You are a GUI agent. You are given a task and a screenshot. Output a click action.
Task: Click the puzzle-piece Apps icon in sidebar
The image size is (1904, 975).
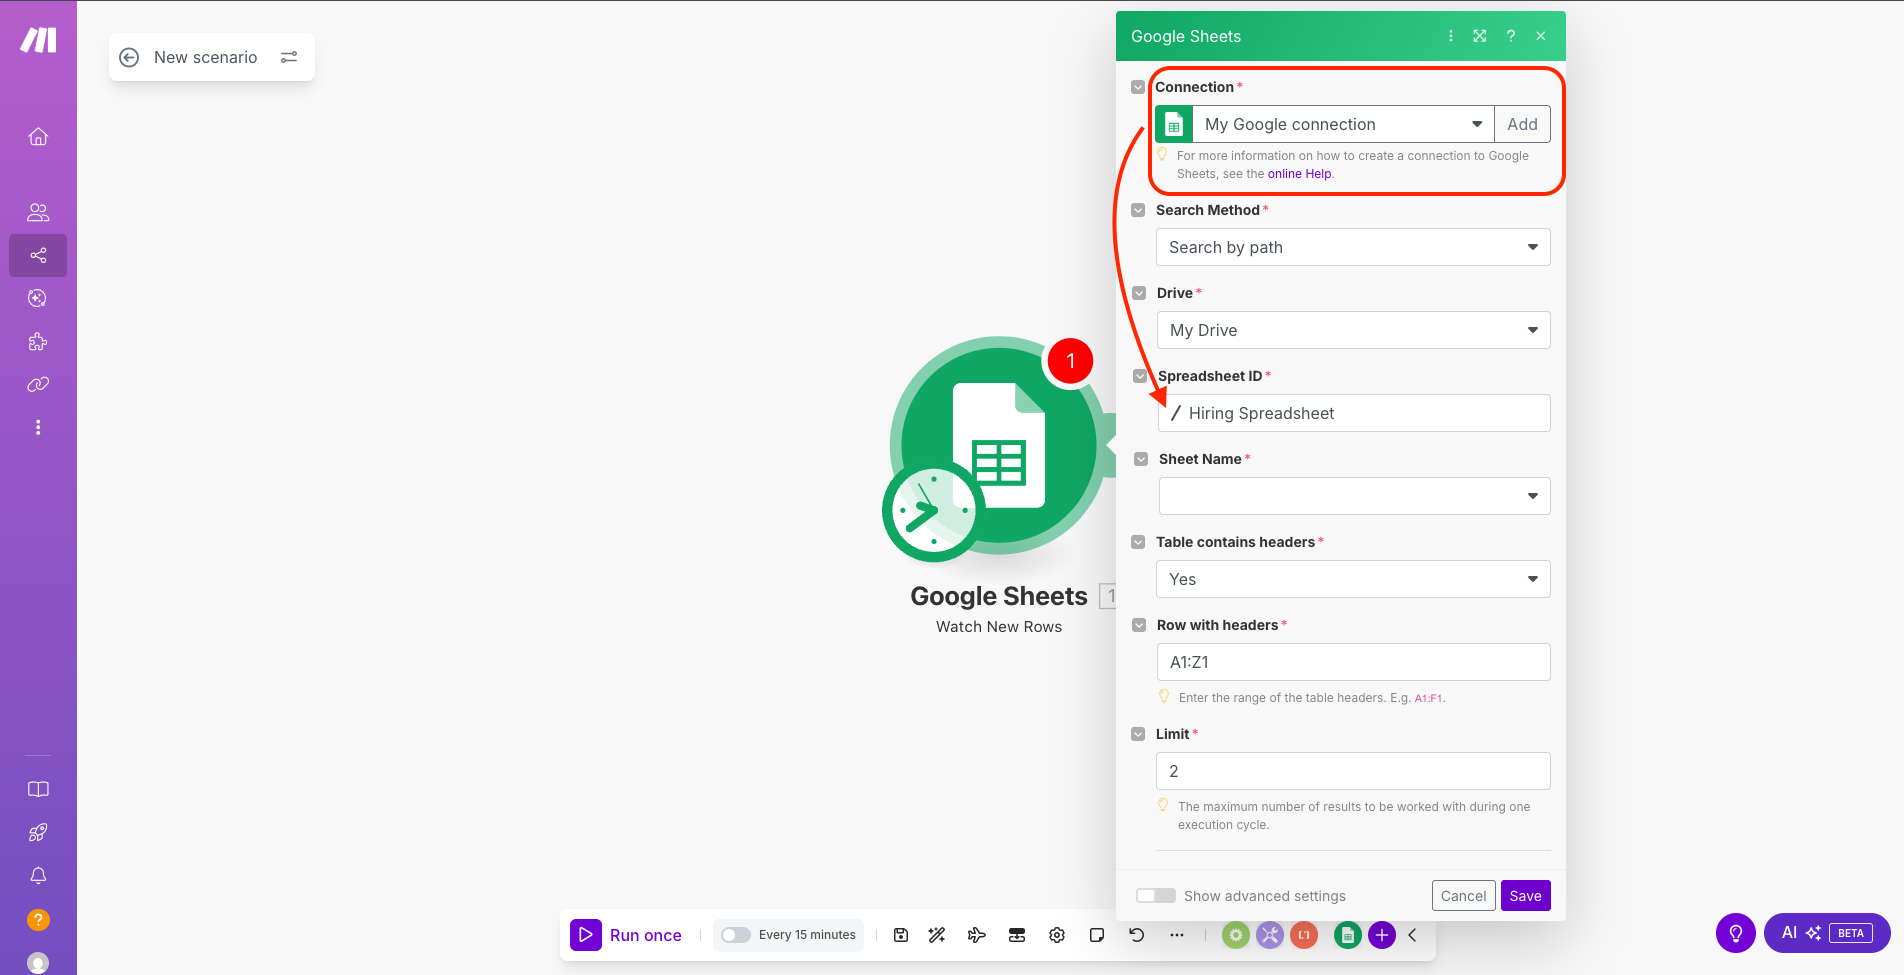pos(37,341)
